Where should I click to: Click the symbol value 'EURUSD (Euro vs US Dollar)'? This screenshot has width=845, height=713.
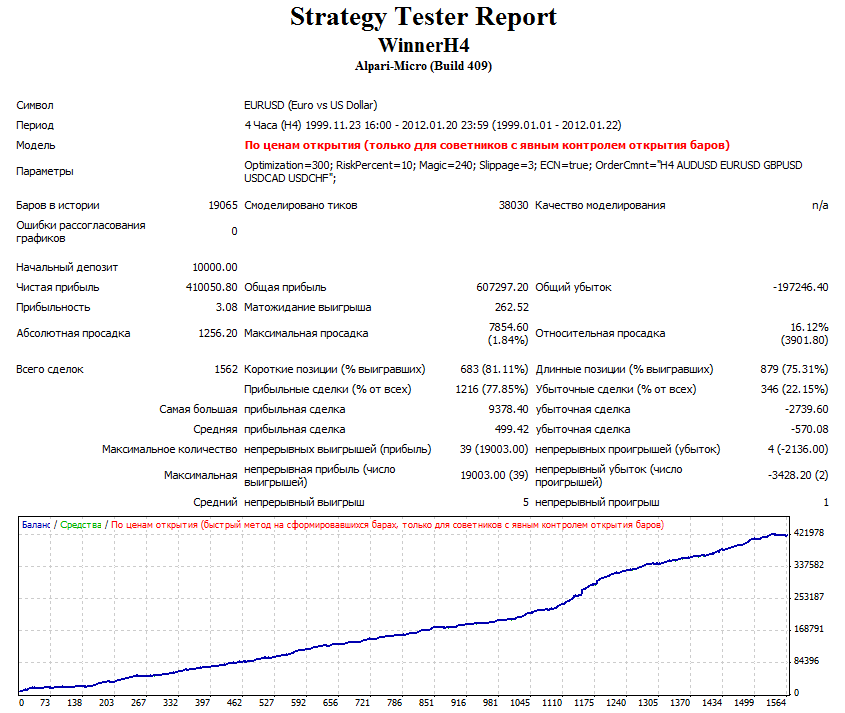[310, 105]
